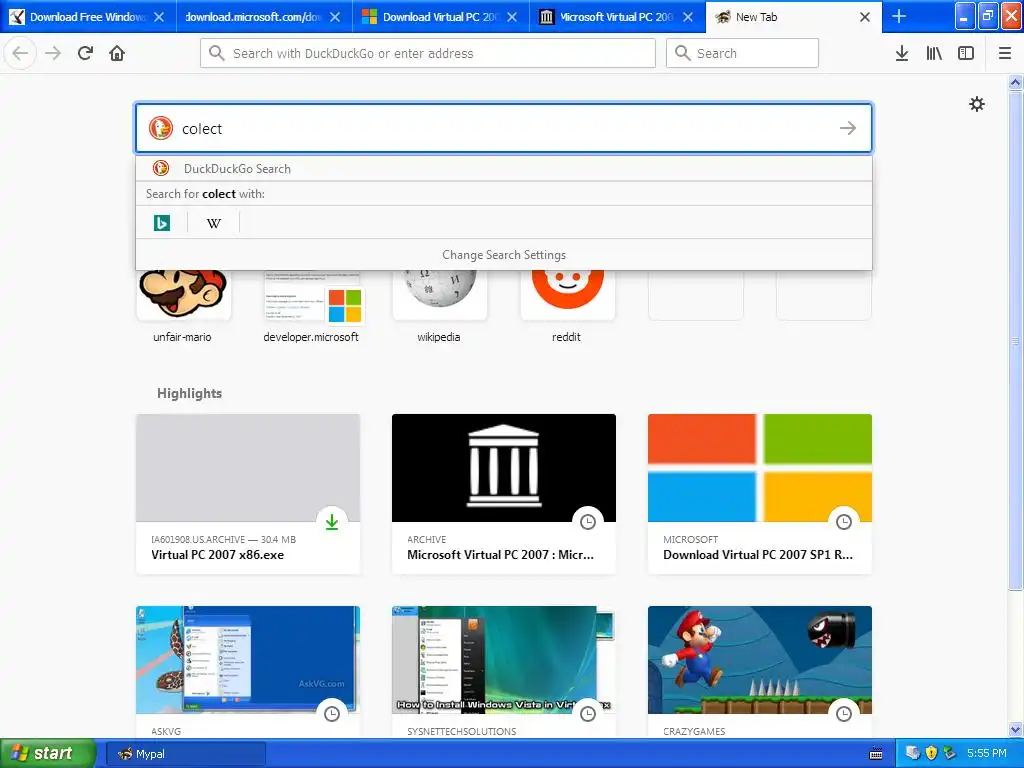Search colect with Wikipedia
Image resolution: width=1024 pixels, height=768 pixels.
[x=214, y=223]
